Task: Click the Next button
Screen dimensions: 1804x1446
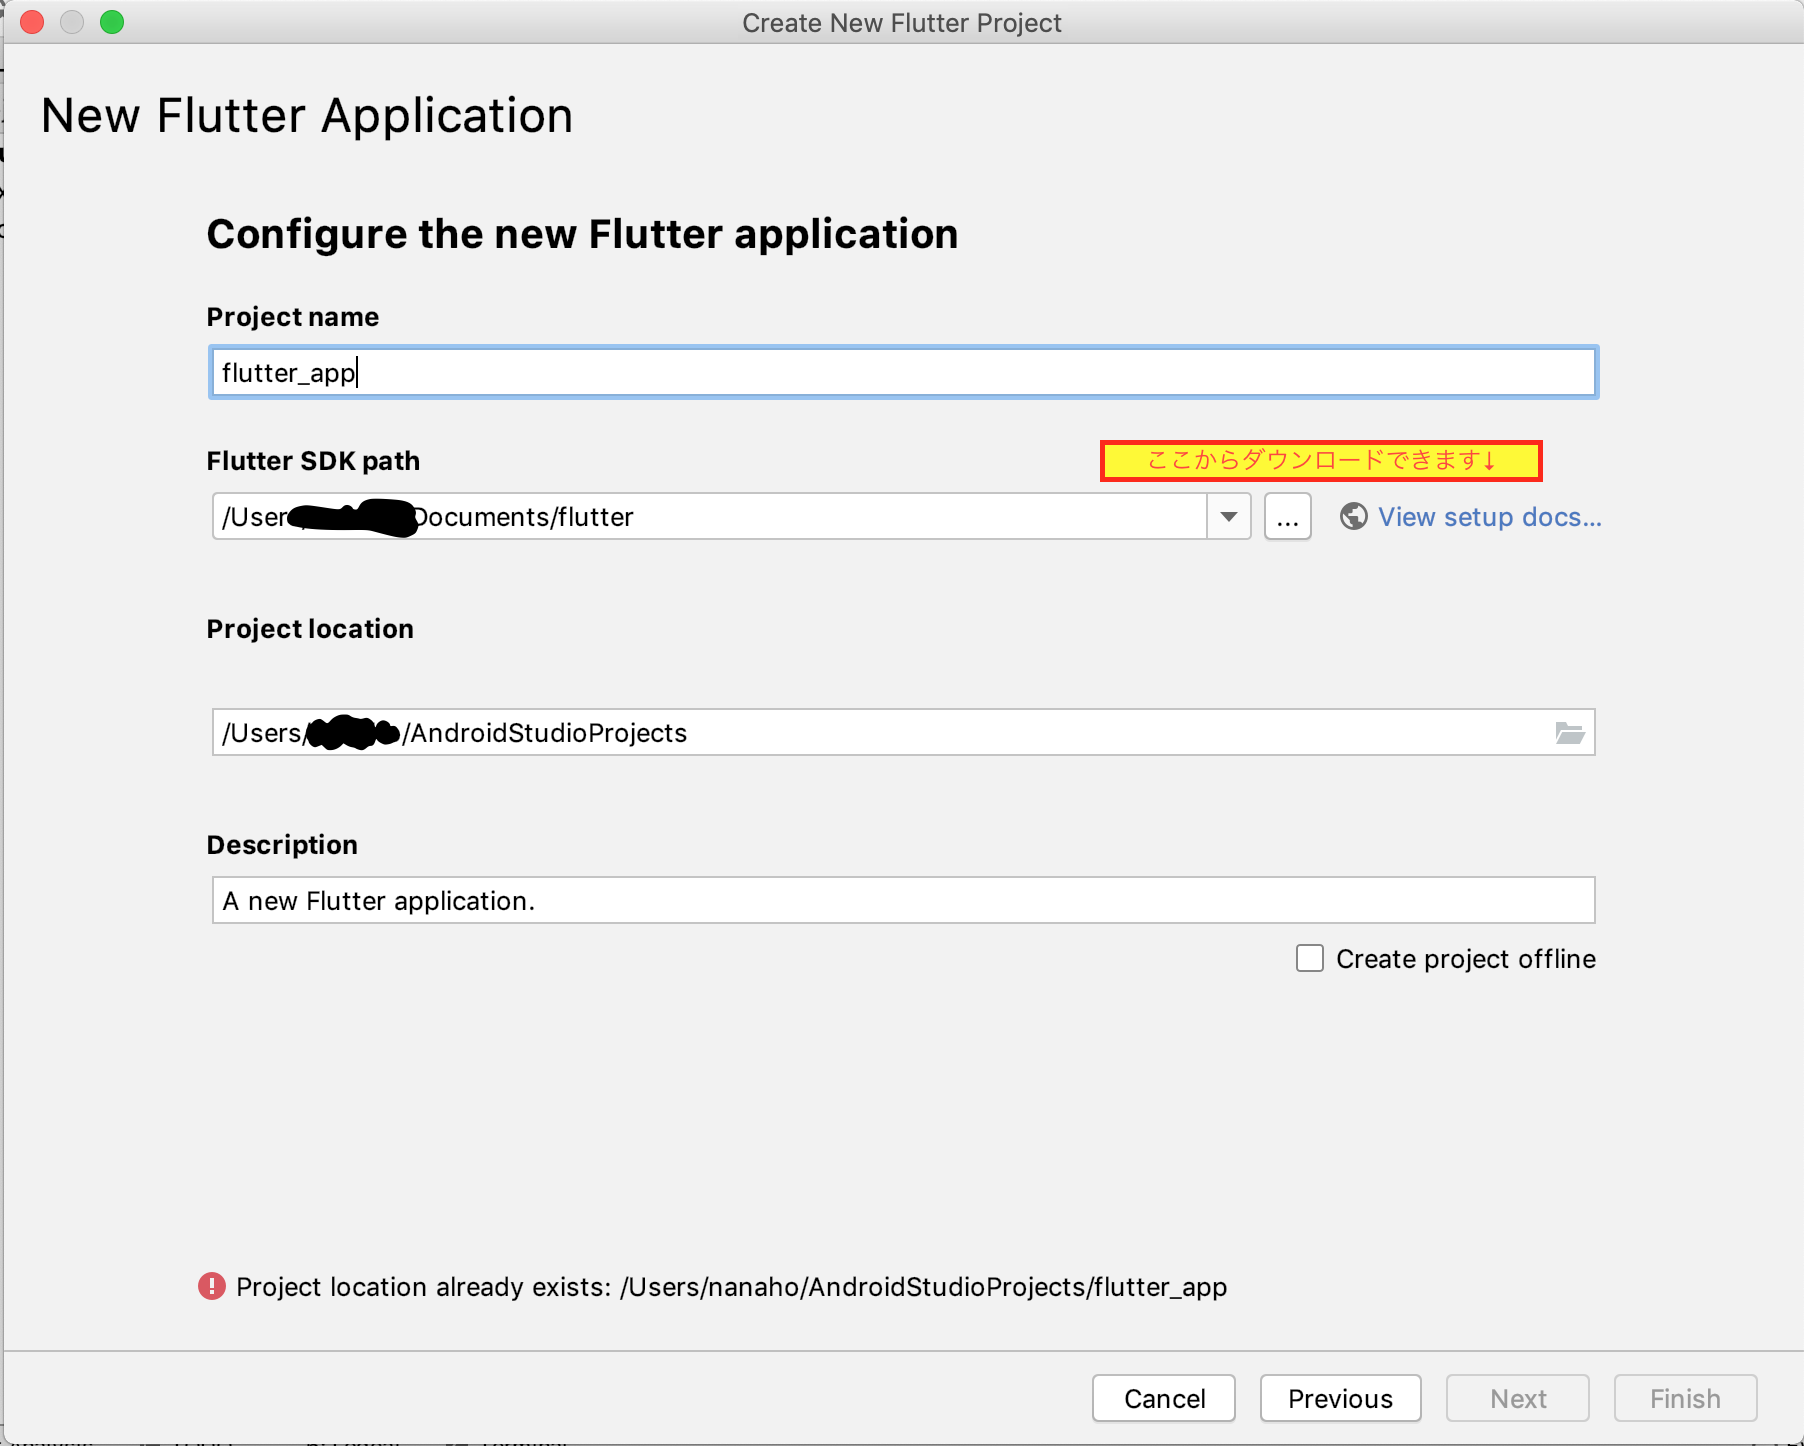Action: click(1517, 1398)
